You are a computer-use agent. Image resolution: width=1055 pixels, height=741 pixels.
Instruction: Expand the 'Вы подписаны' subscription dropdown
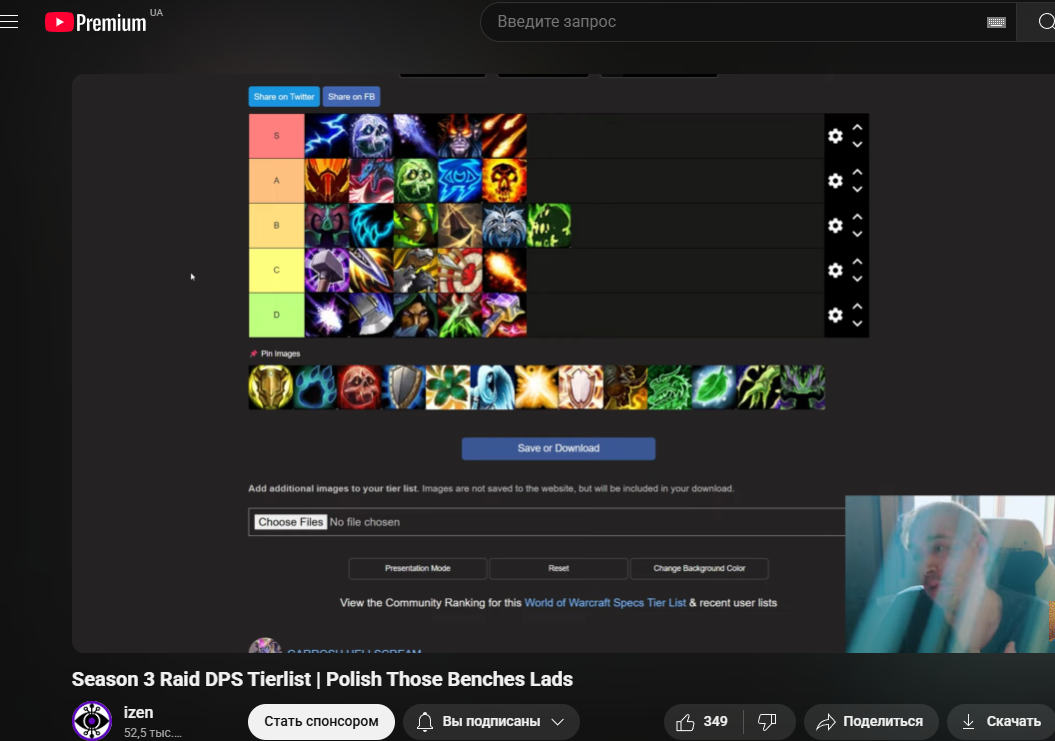[491, 721]
